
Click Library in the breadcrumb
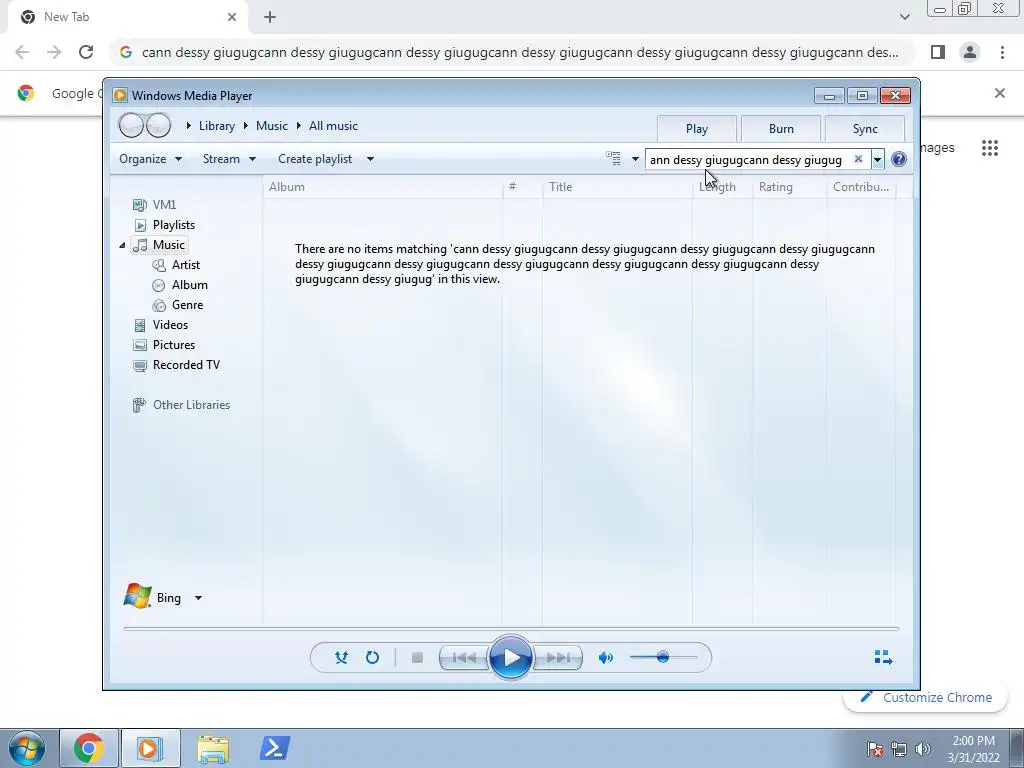pos(217,126)
